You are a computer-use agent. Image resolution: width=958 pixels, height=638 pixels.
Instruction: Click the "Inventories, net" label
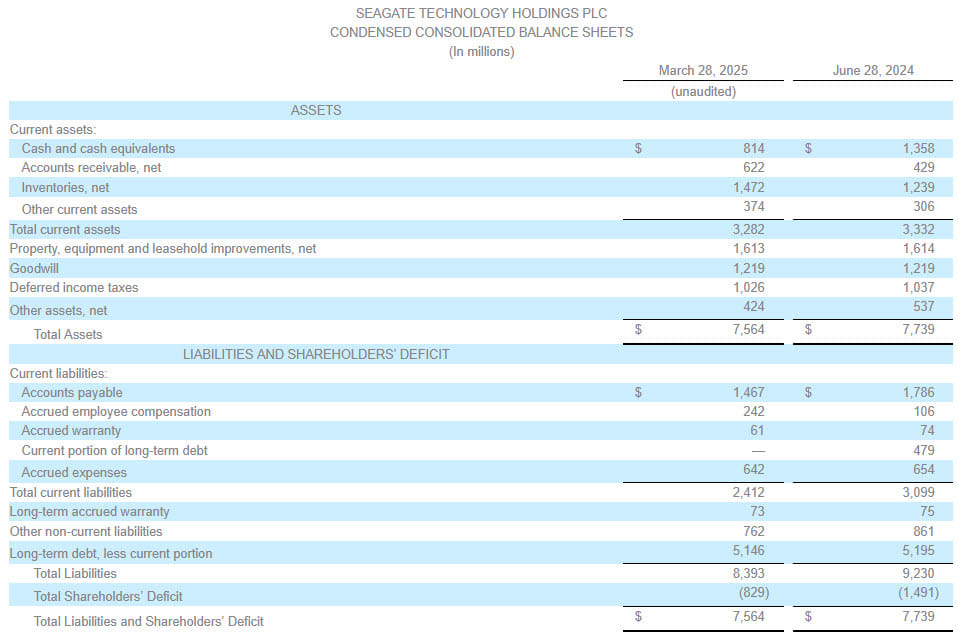65,188
